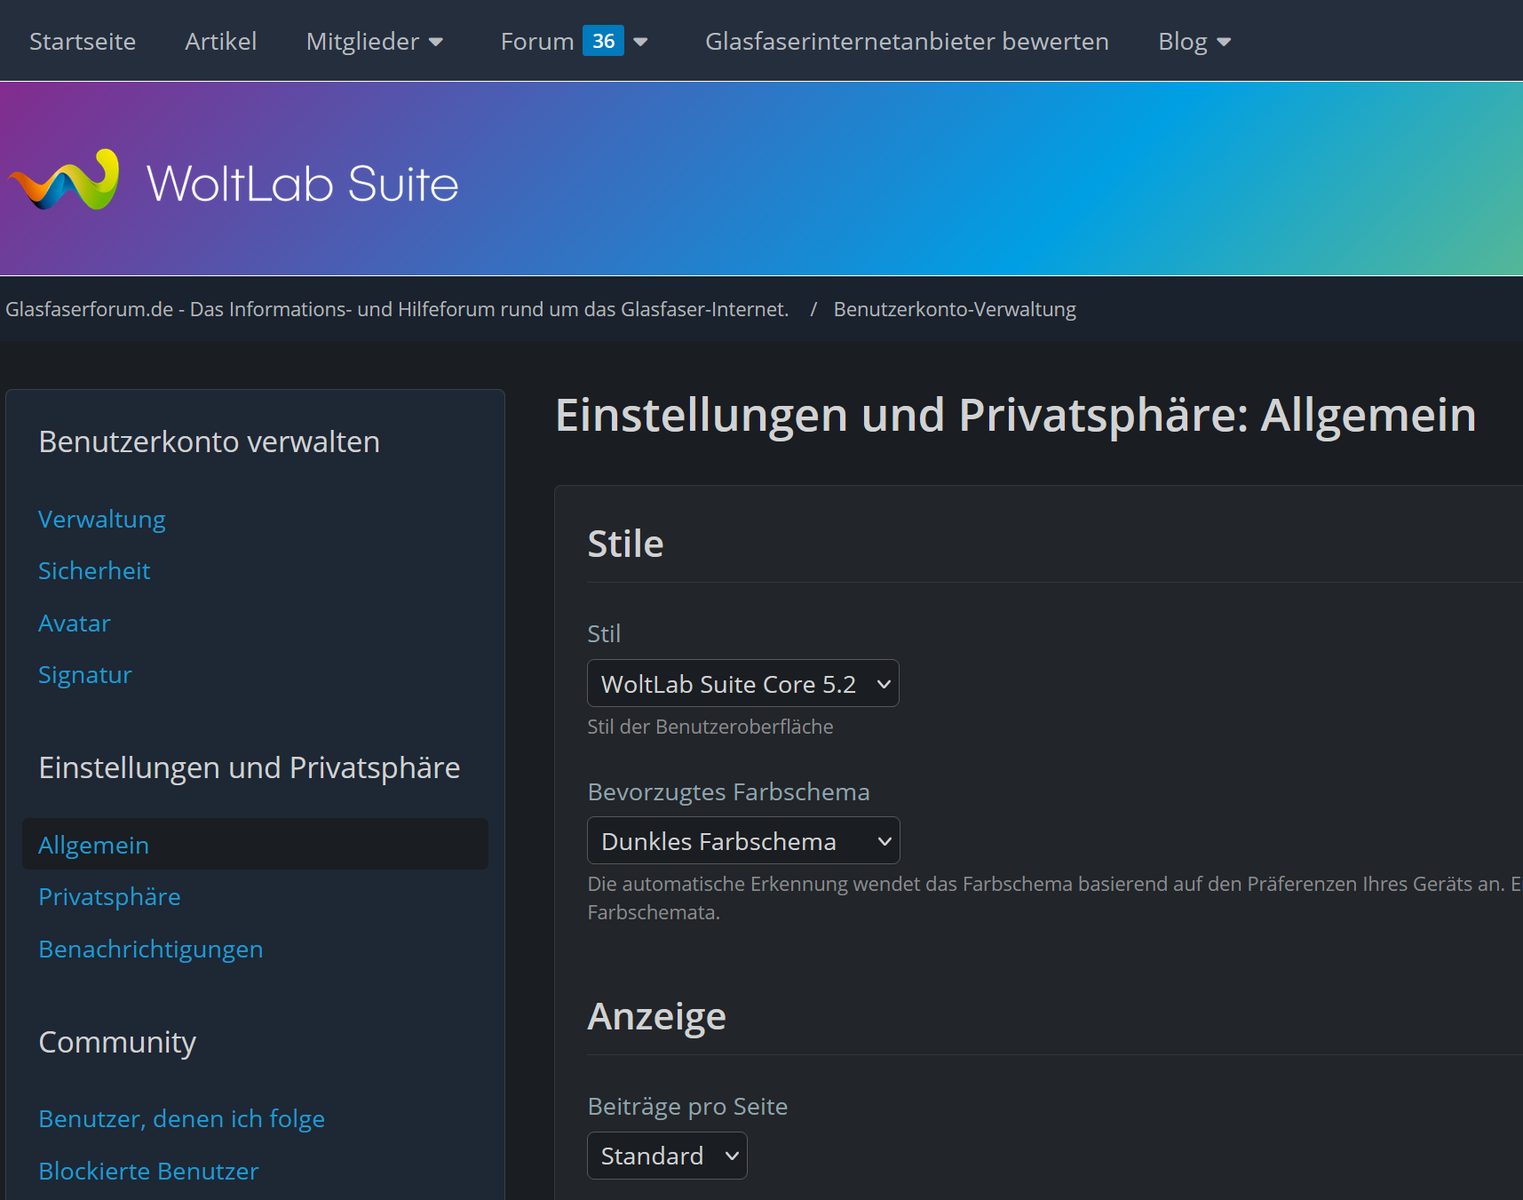Open the Benachrichtigungen sidebar link
Image resolution: width=1523 pixels, height=1200 pixels.
click(151, 949)
